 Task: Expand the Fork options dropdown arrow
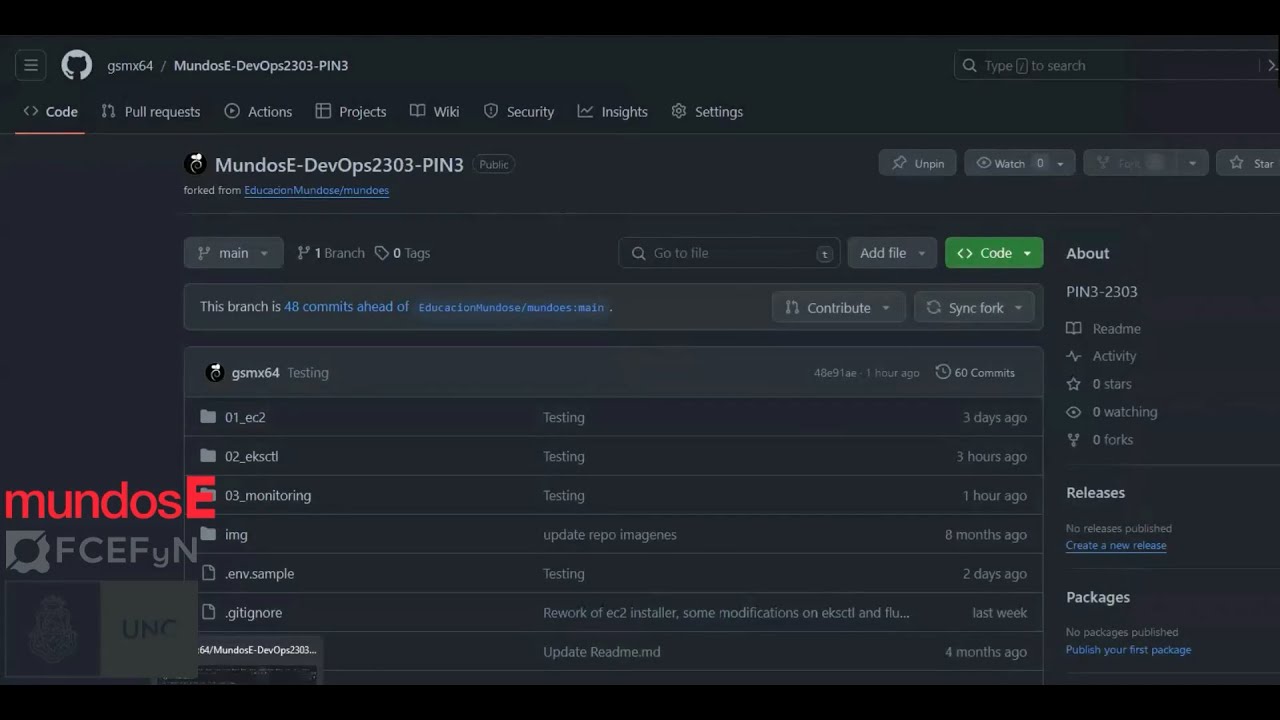point(1192,163)
